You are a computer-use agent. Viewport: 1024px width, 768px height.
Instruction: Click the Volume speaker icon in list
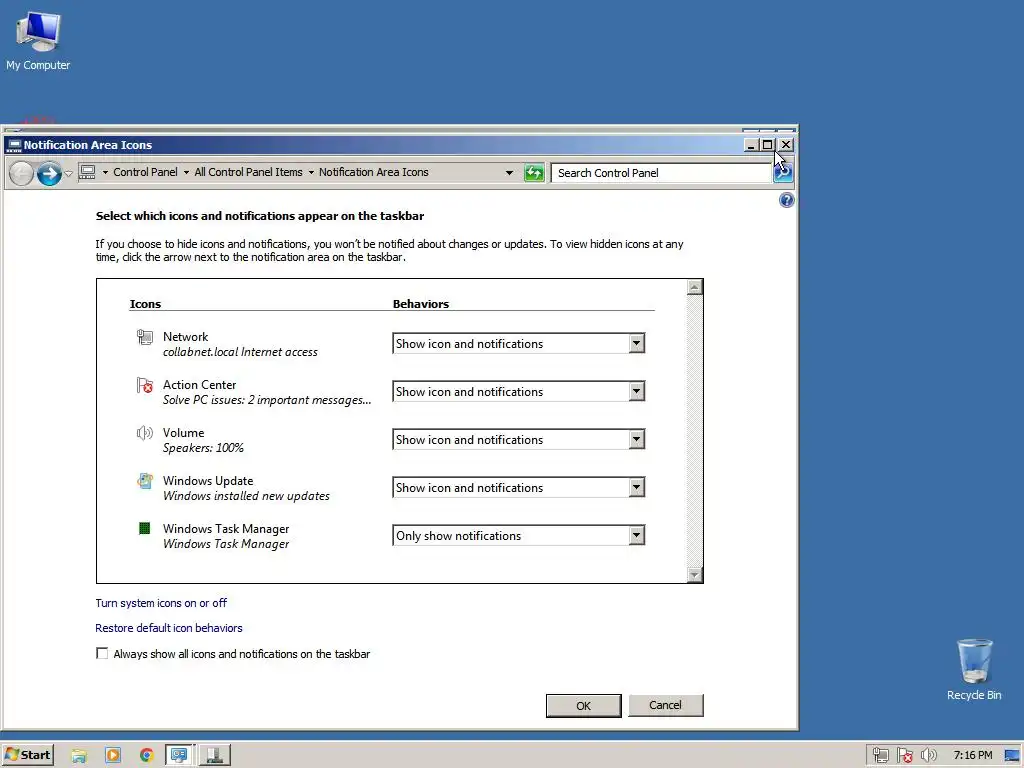click(144, 433)
